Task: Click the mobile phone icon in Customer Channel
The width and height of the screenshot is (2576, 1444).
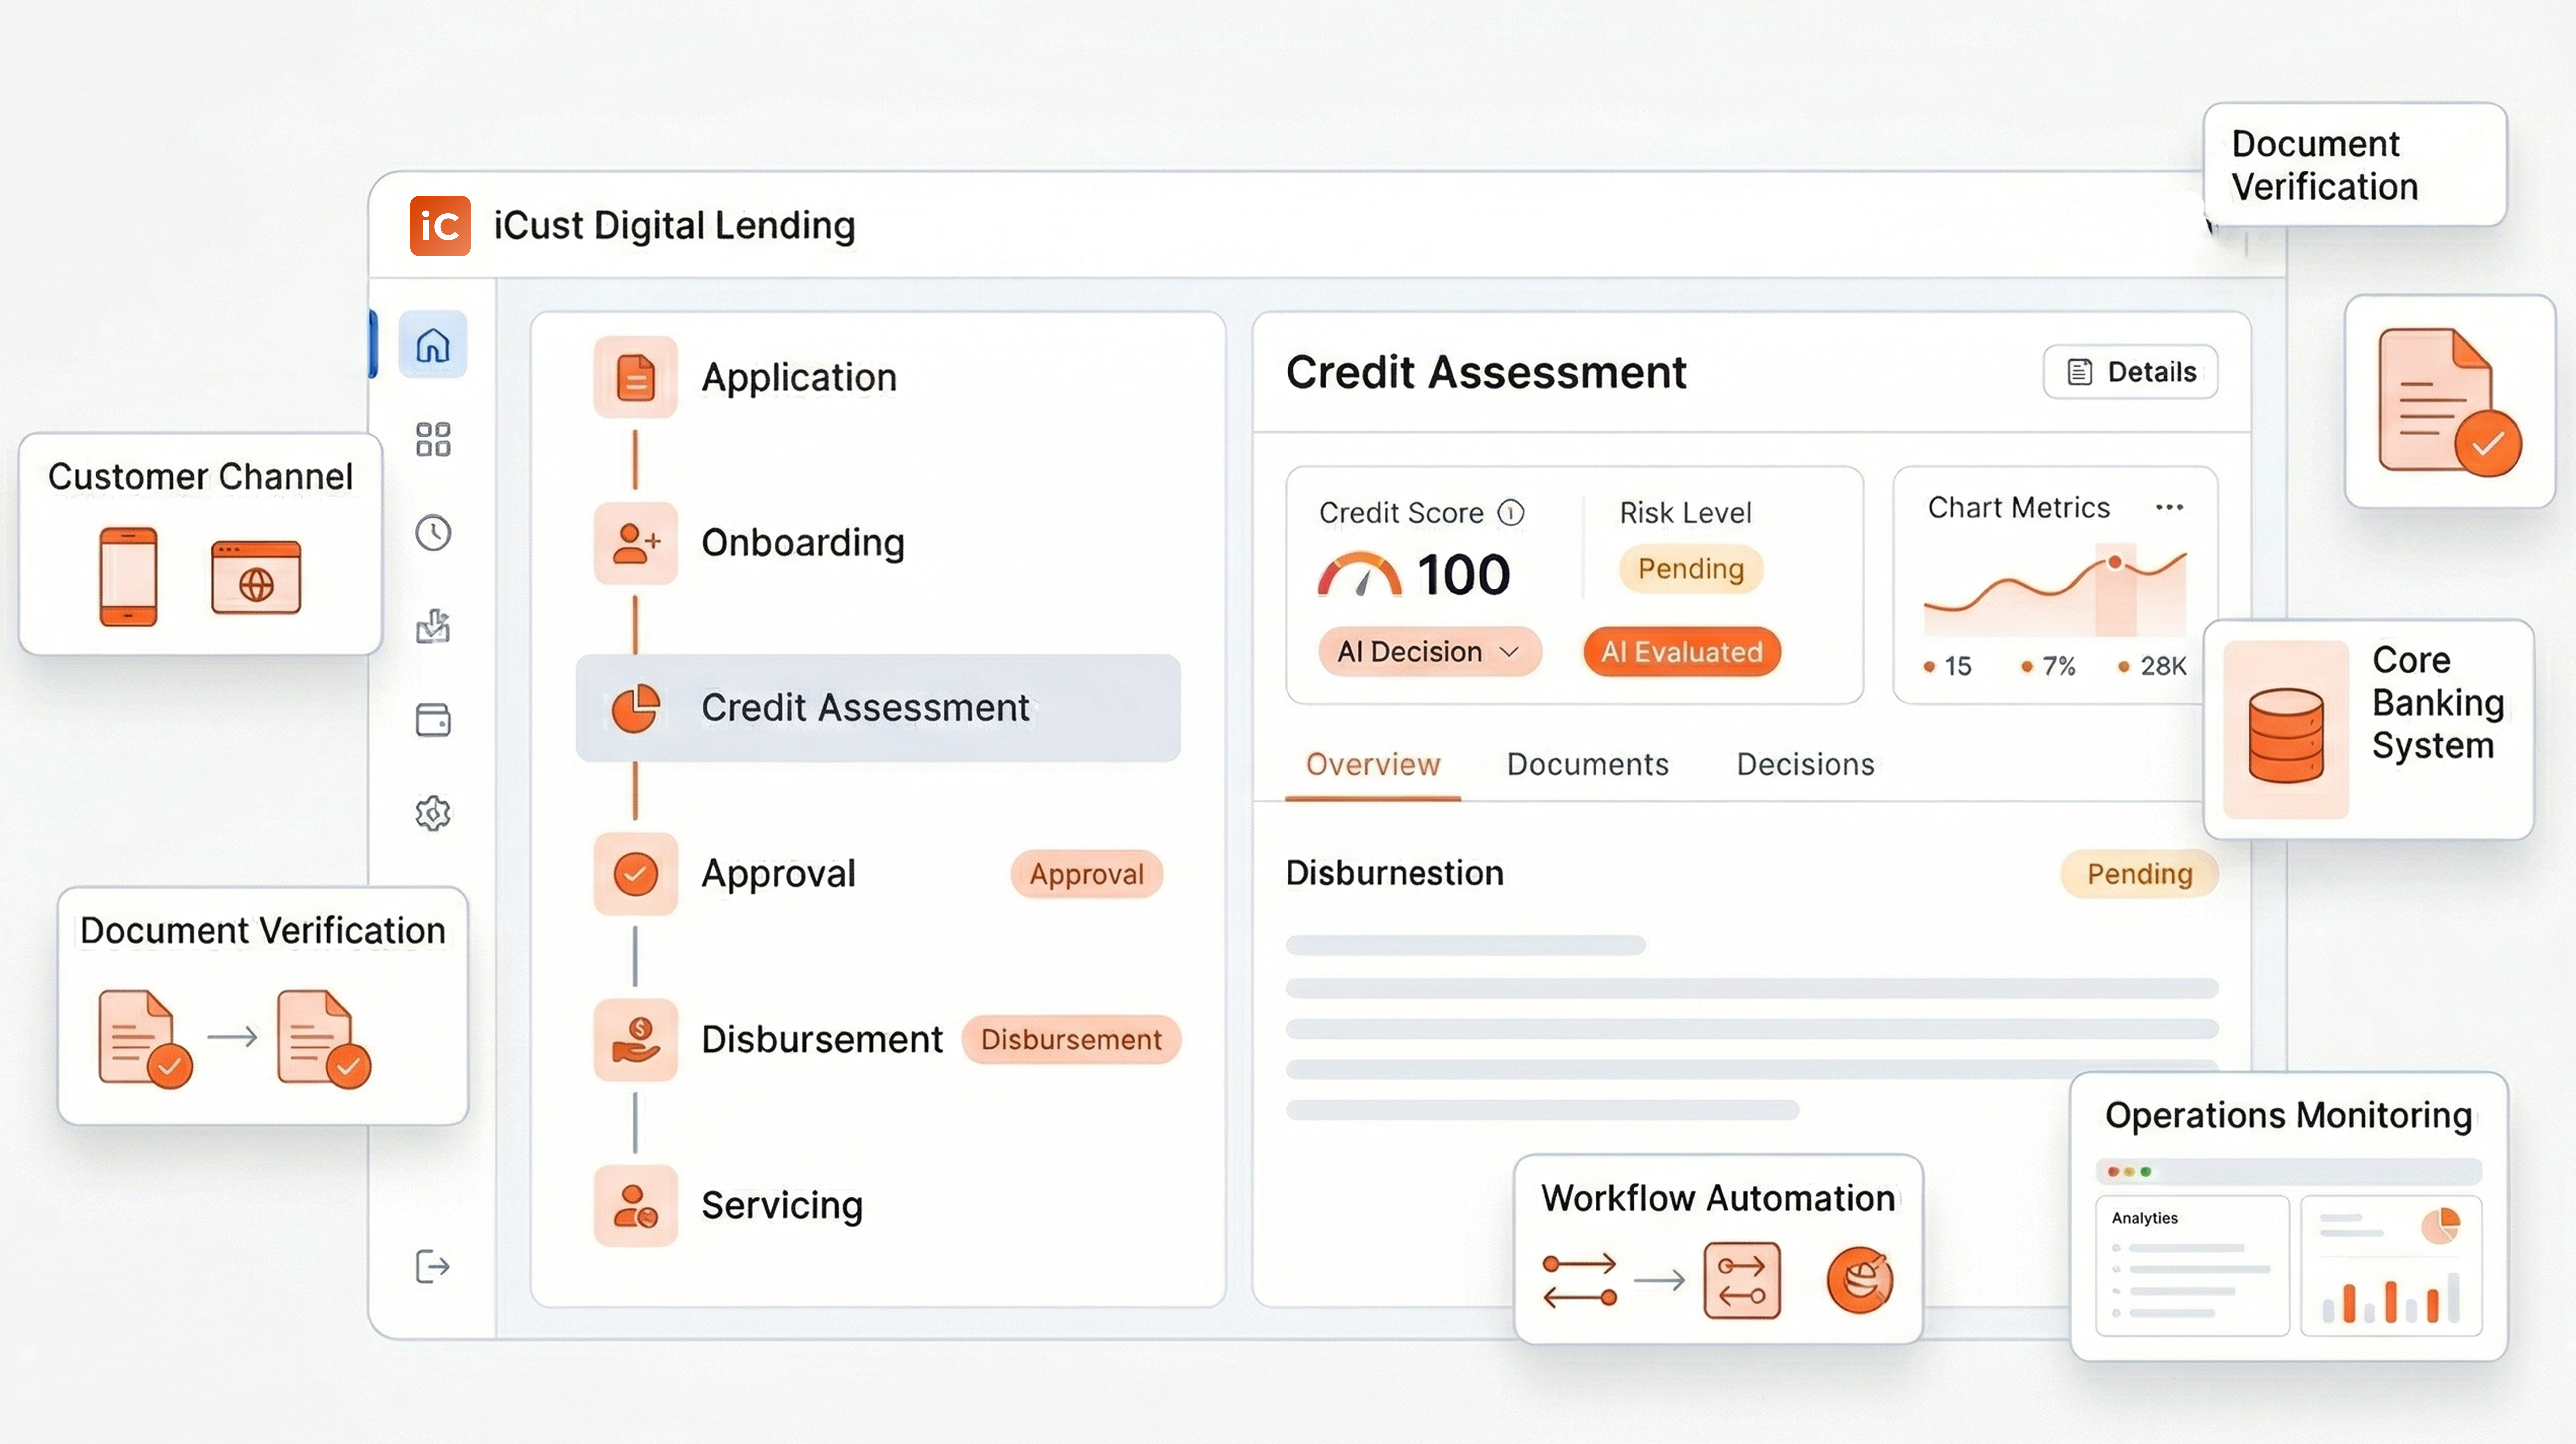Action: (128, 577)
